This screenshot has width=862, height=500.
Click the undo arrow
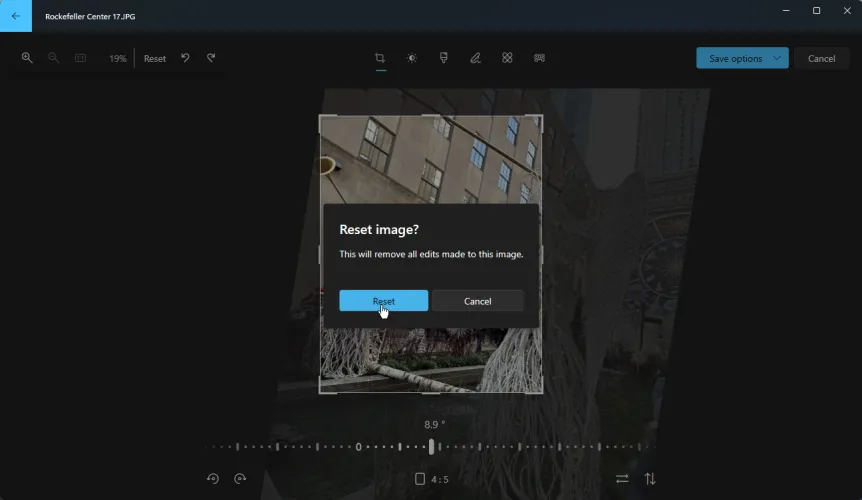(185, 58)
